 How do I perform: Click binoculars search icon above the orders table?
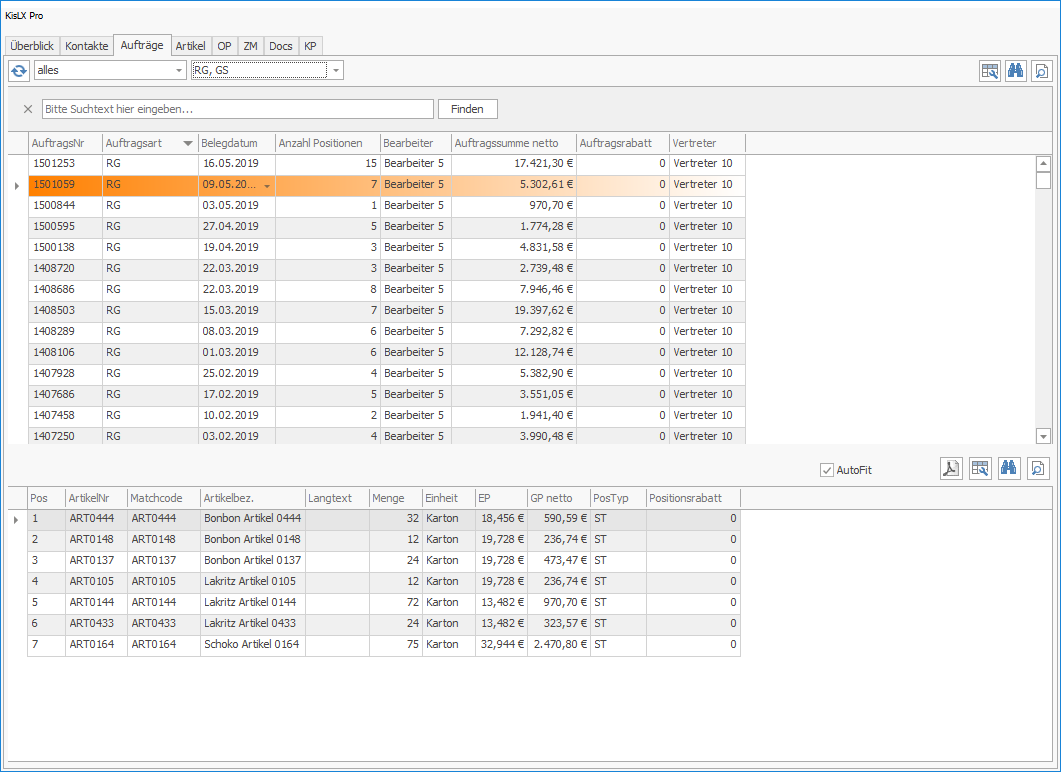1015,71
